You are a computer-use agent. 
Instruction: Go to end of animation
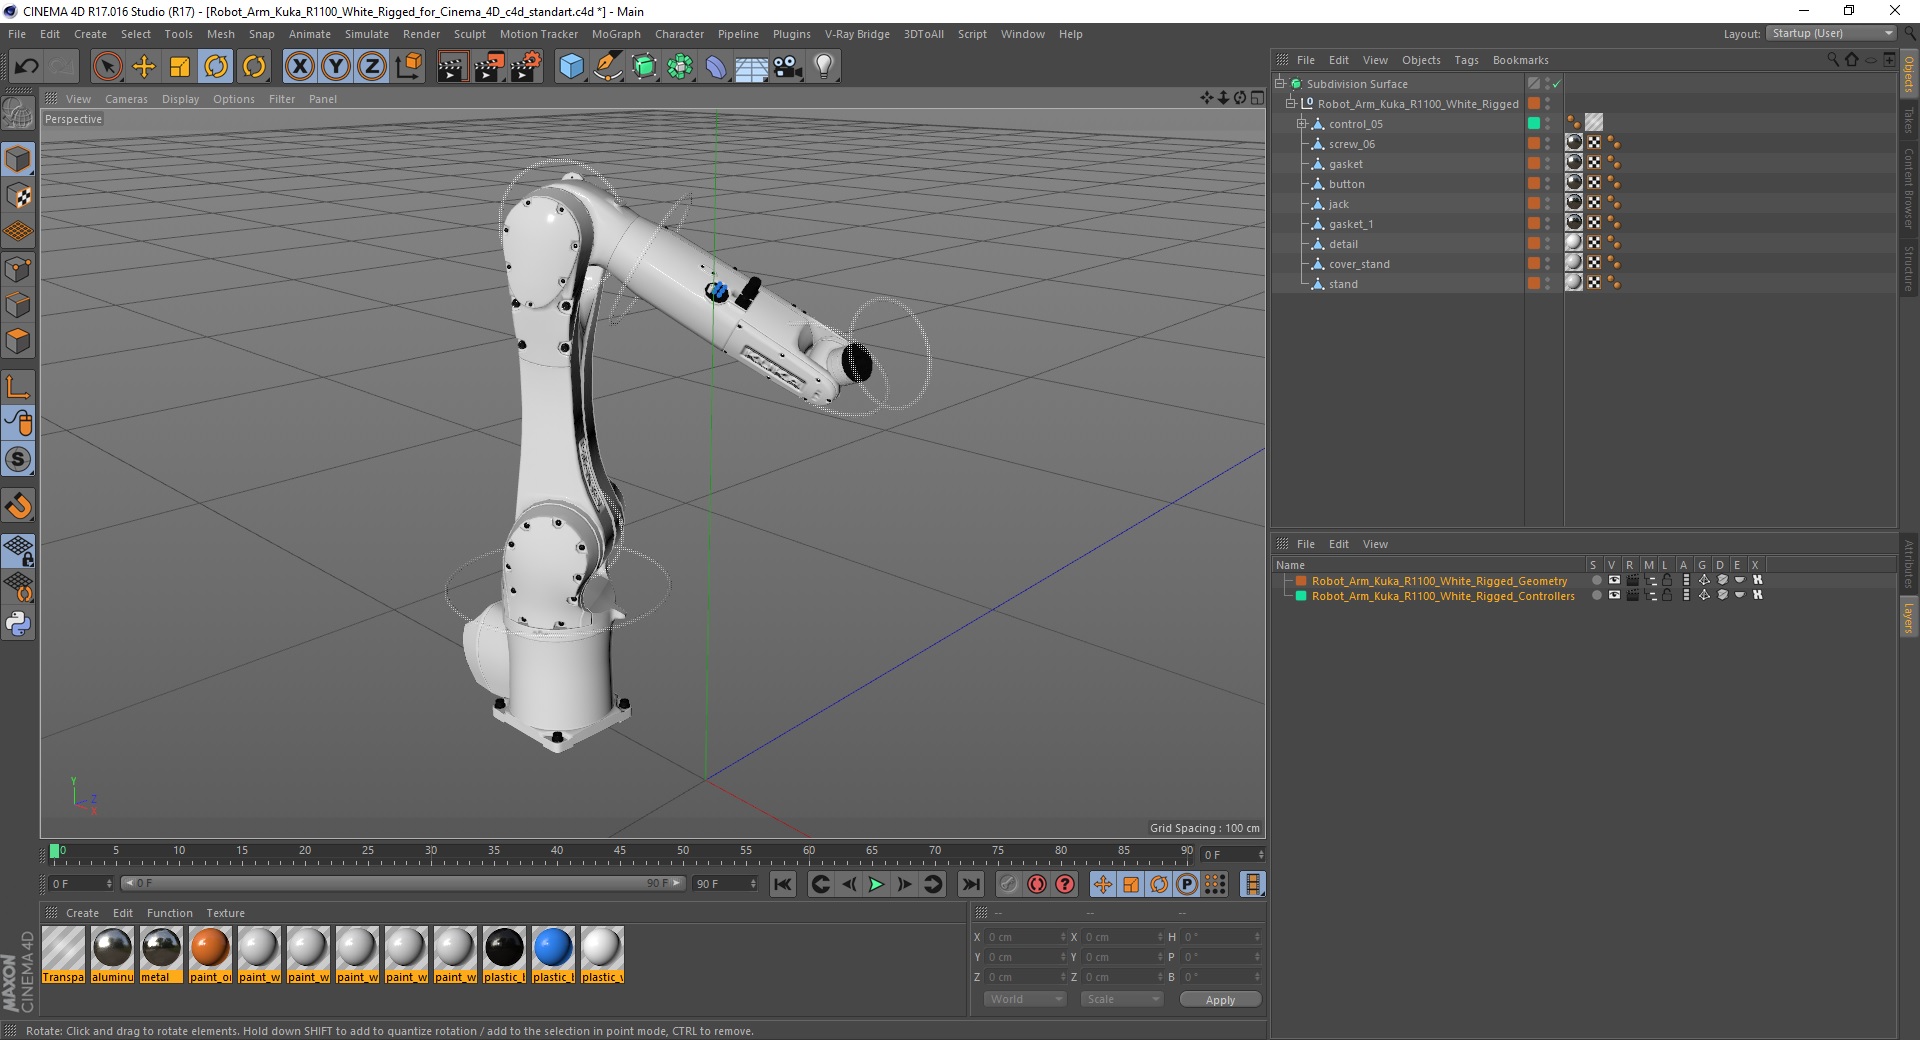click(970, 884)
